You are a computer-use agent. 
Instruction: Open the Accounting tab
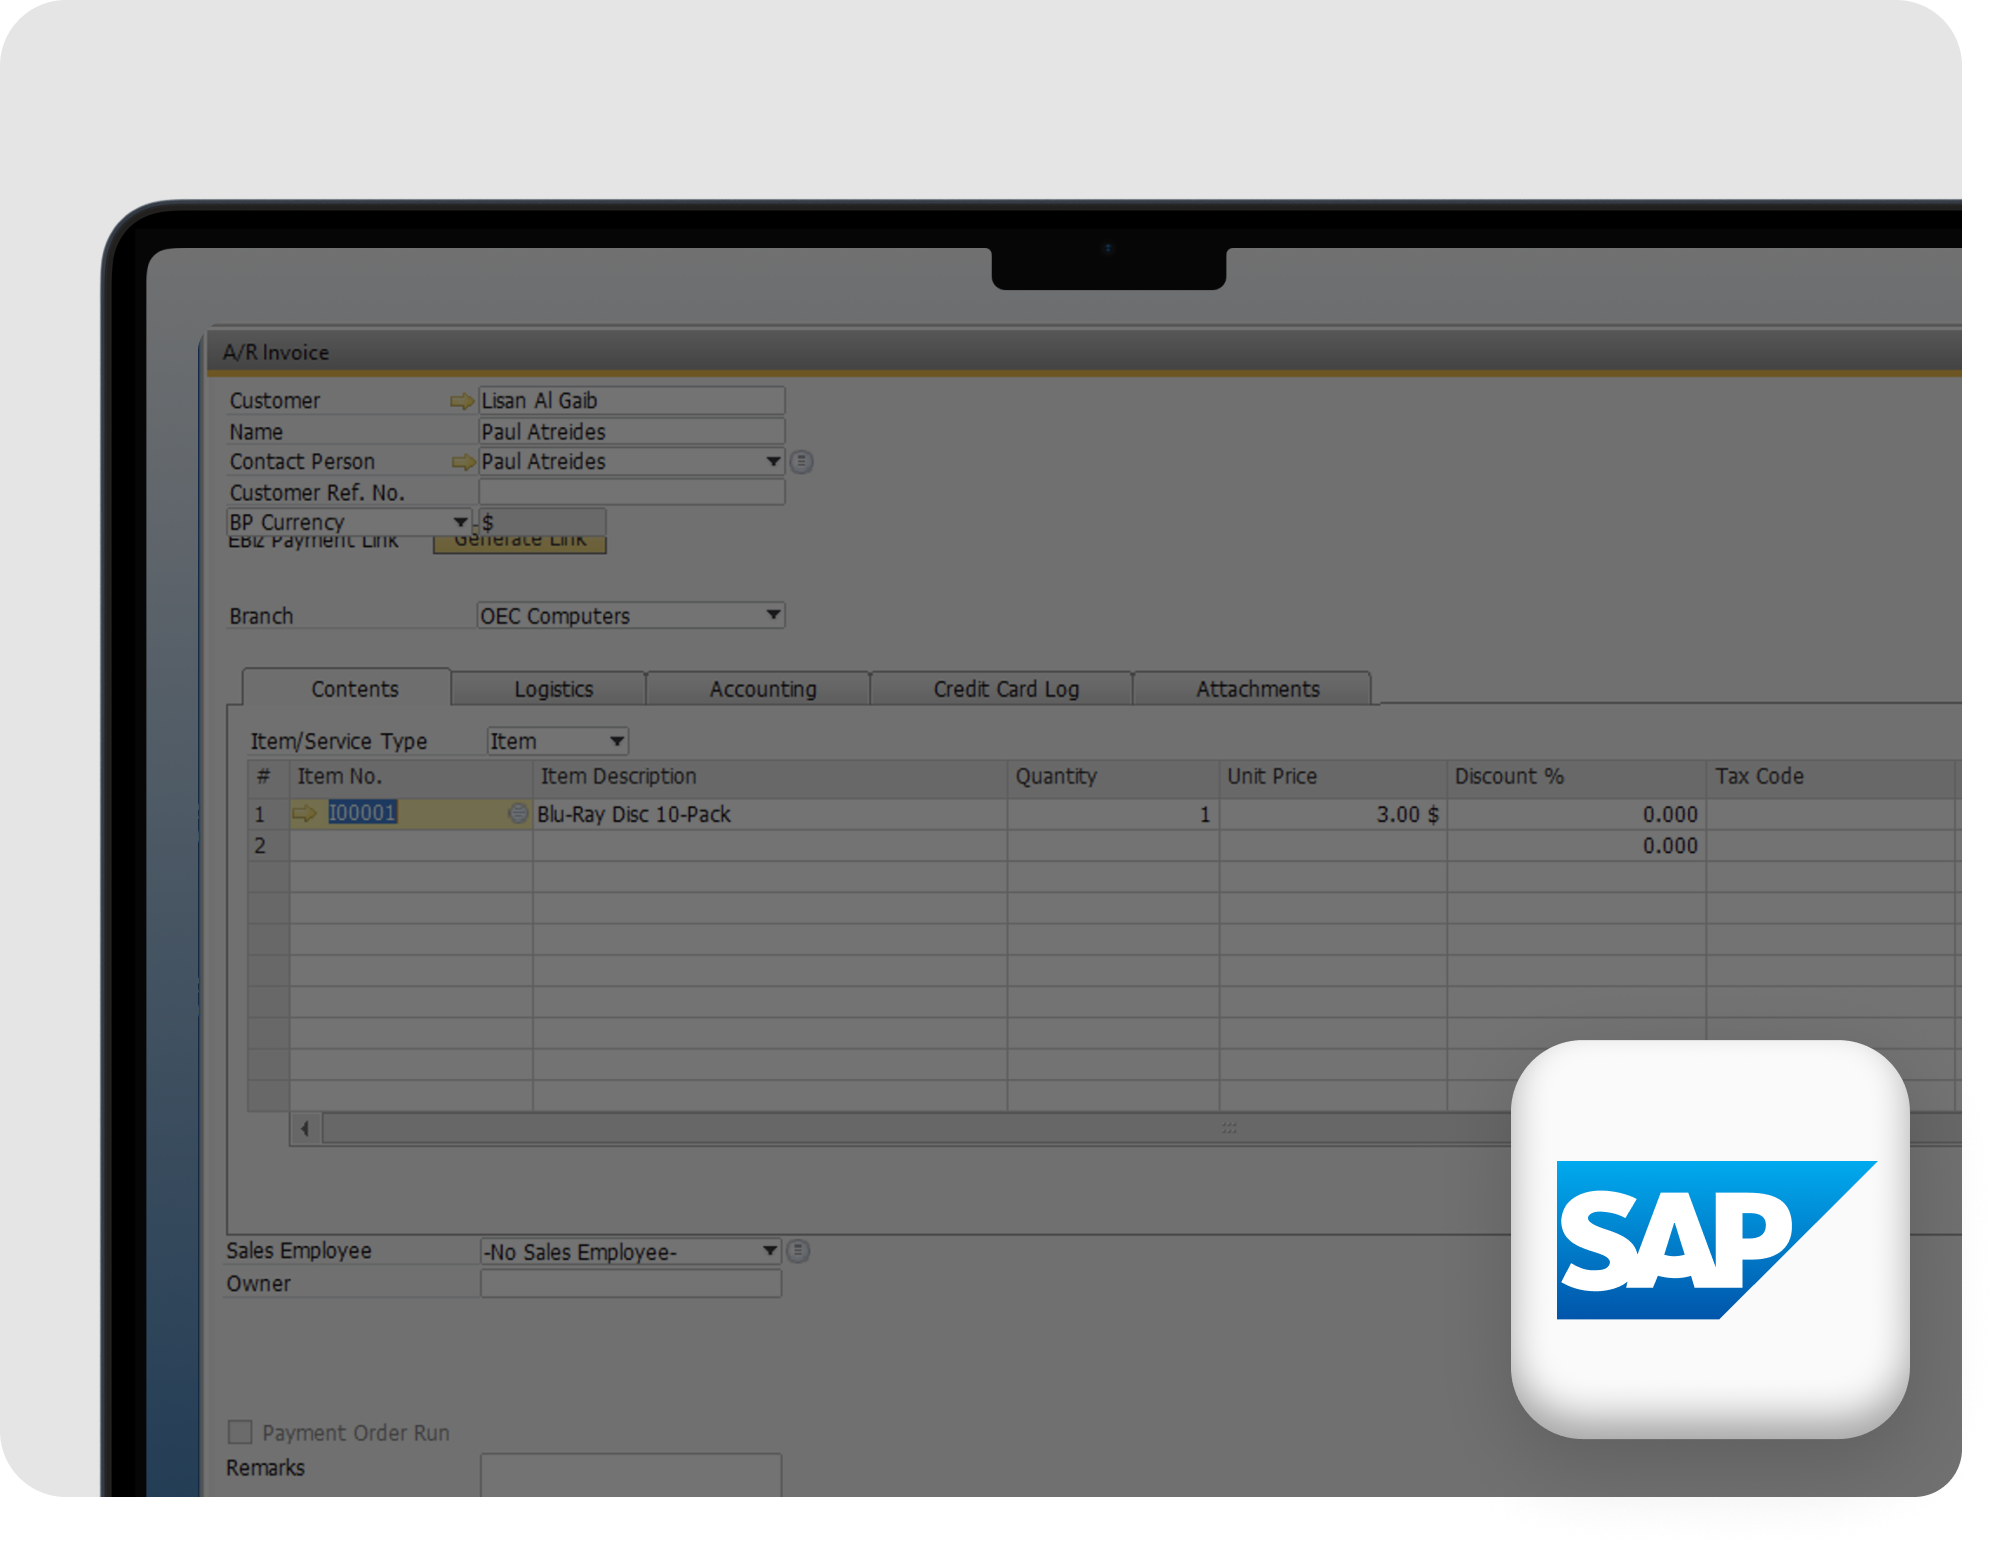[762, 689]
